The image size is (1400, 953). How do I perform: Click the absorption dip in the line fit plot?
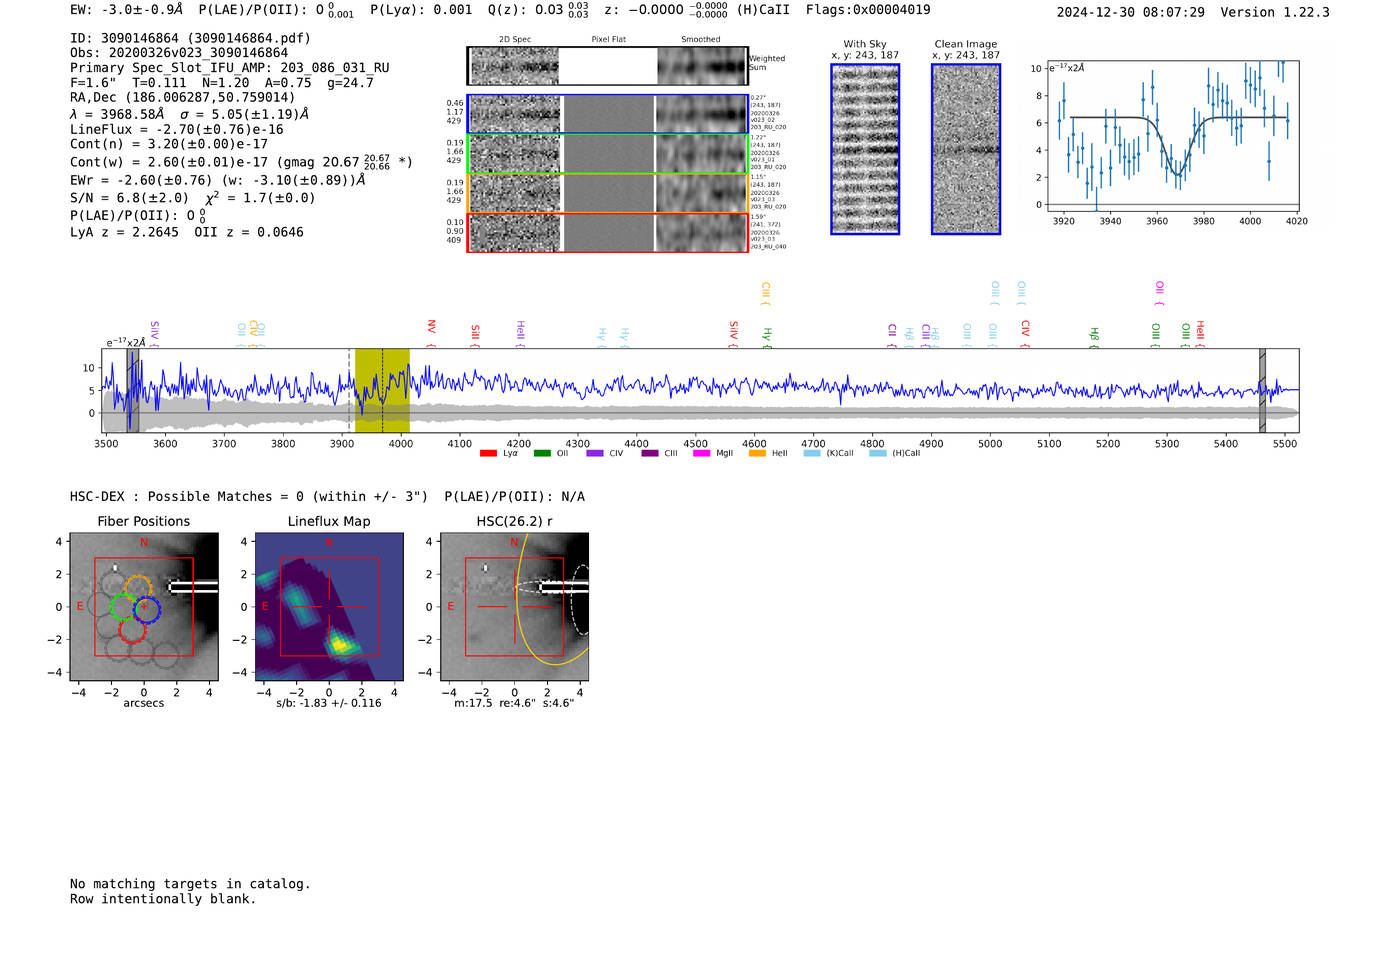tap(1178, 173)
